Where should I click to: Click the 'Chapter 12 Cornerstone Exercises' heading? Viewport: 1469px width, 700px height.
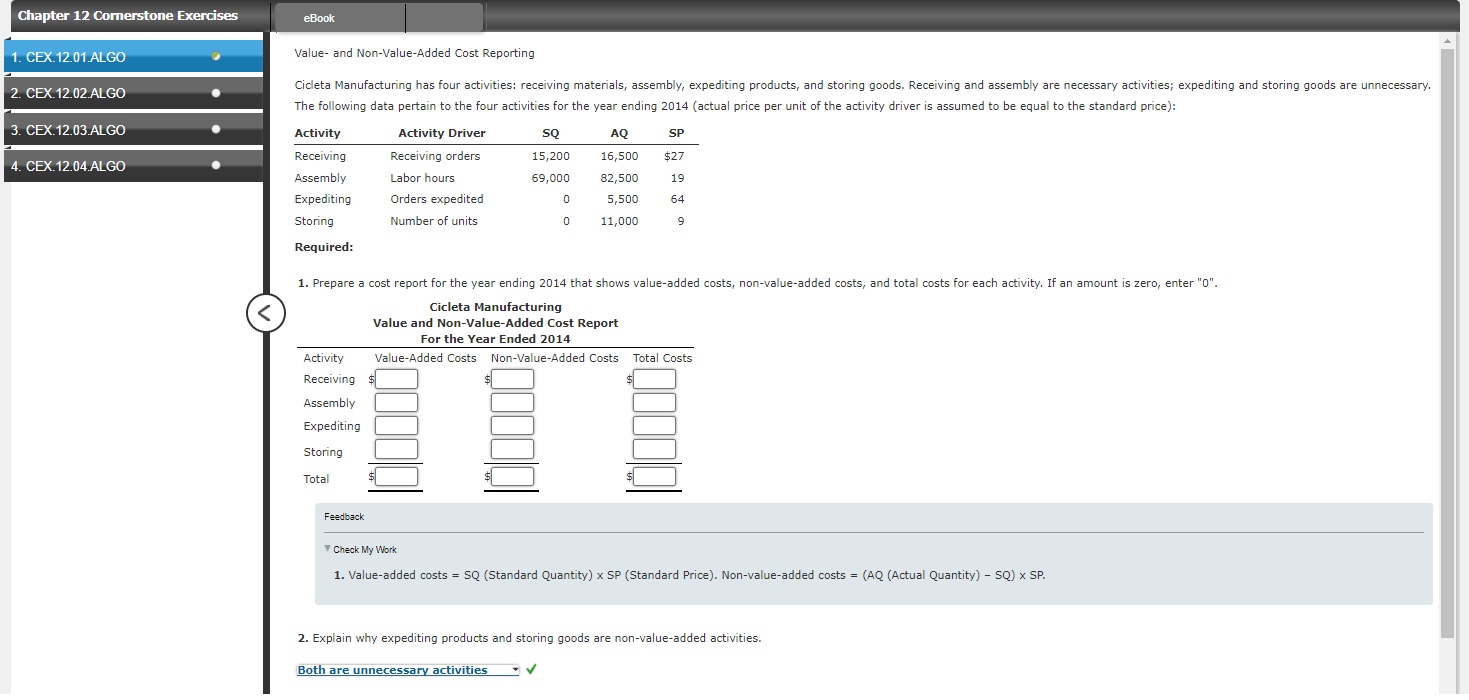(x=128, y=15)
